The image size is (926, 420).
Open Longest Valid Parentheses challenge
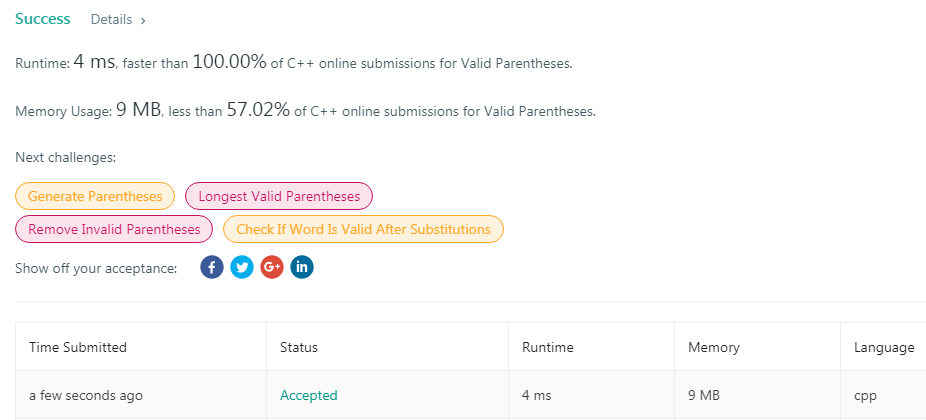point(279,196)
